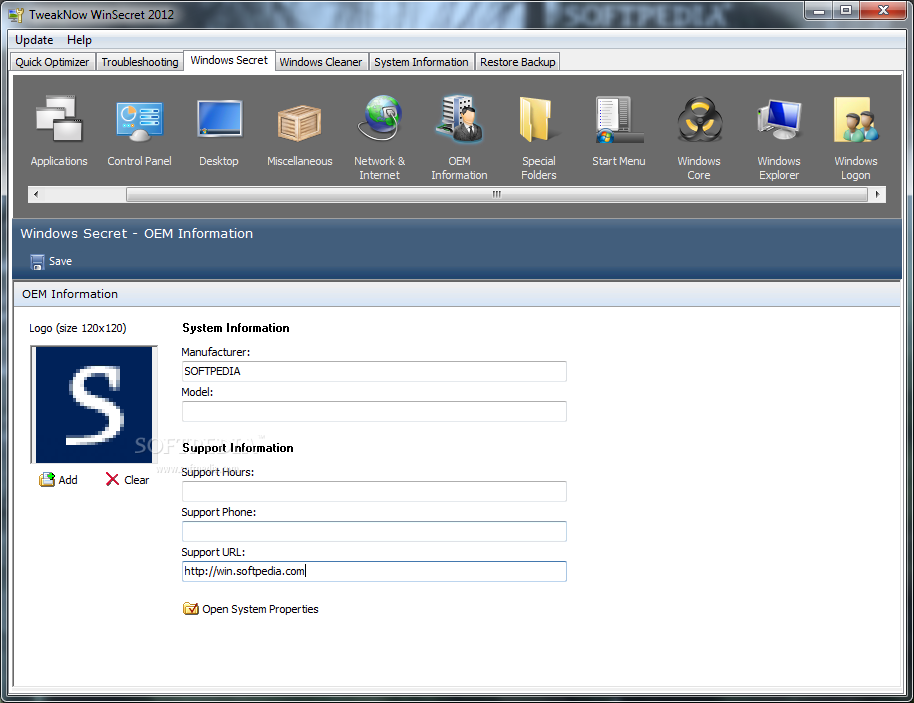
Task: Switch to the Windows Cleaner tab
Action: tap(321, 62)
